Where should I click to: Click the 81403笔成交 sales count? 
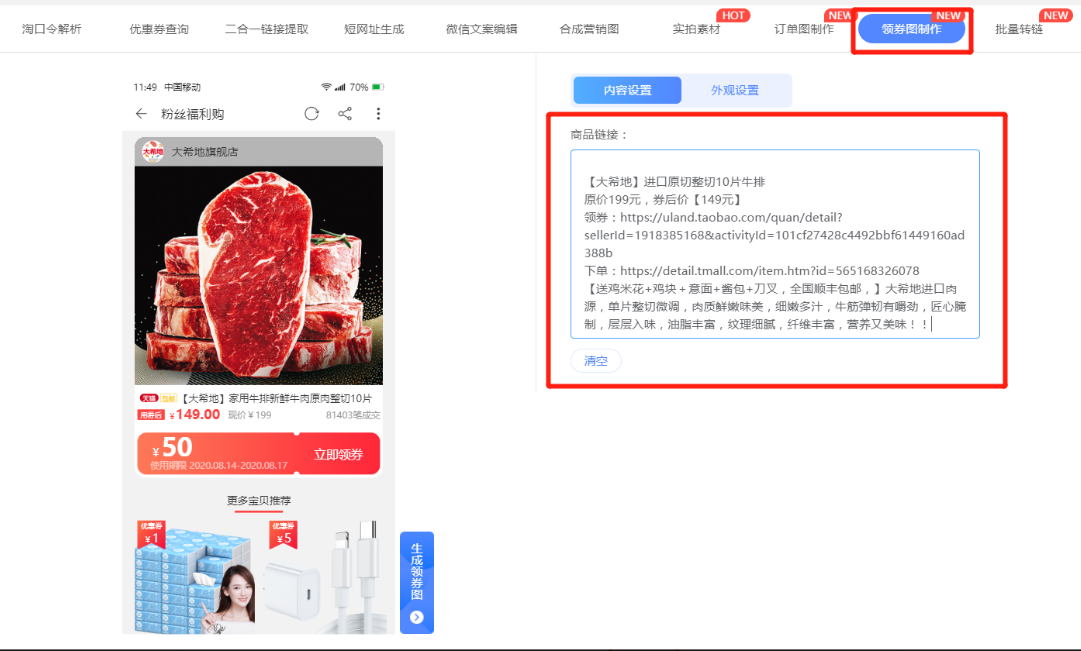(353, 415)
